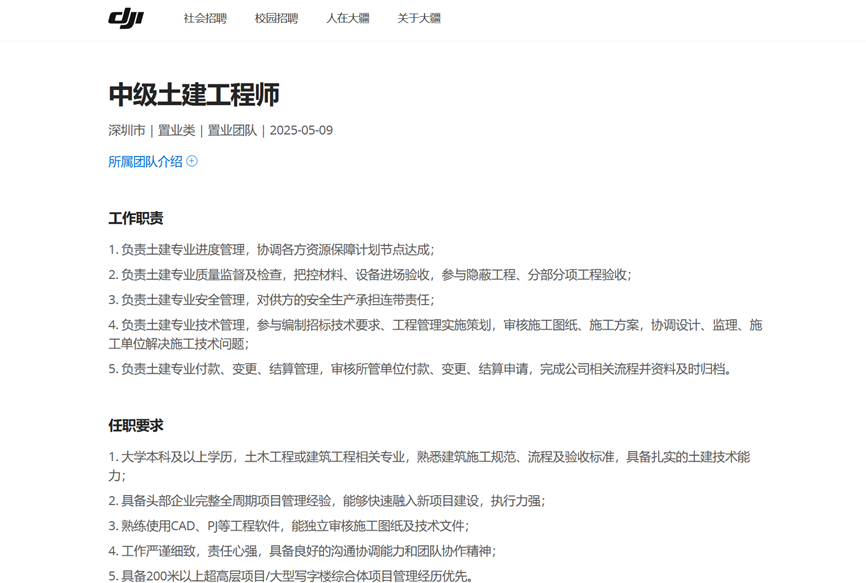
Task: Click the 中级土建工程师 job title
Action: [x=194, y=95]
